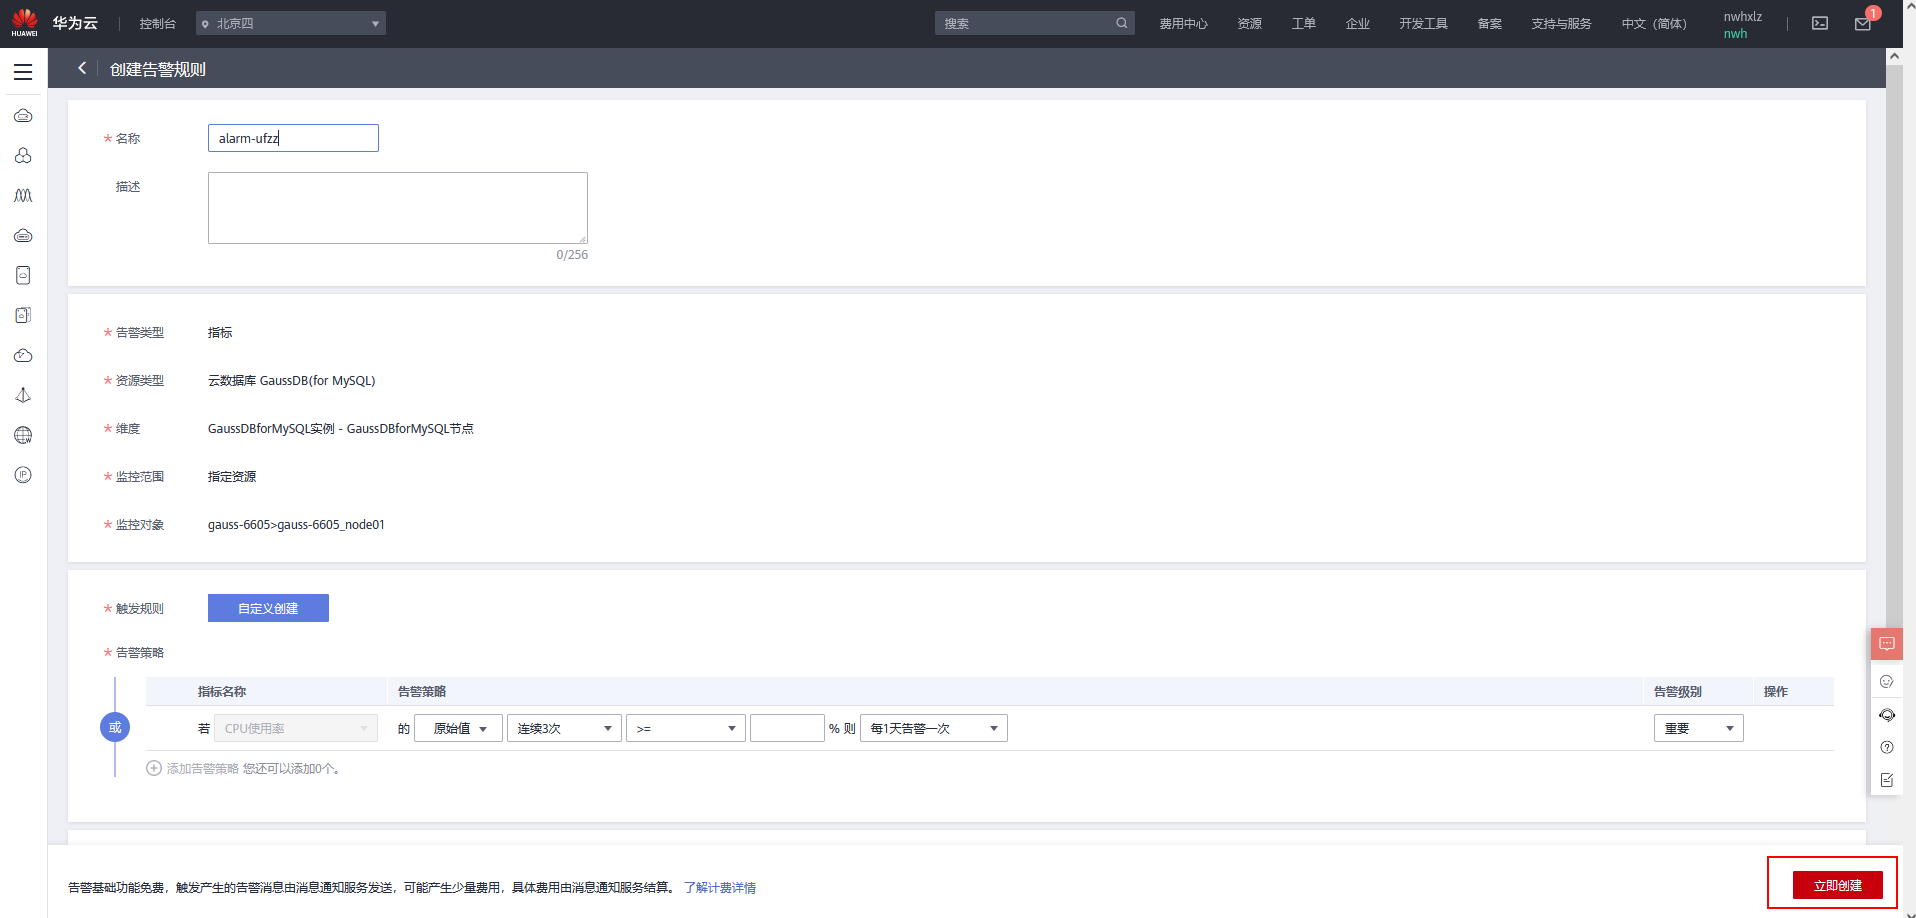Screen dimensions: 1916x918
Task: Open the wave-shaped monitoring sidebar icon
Action: pyautogui.click(x=23, y=196)
